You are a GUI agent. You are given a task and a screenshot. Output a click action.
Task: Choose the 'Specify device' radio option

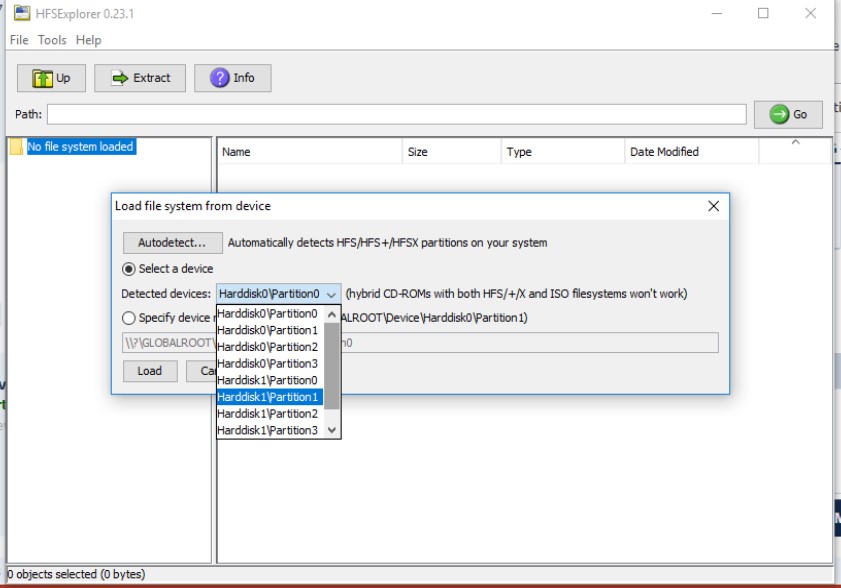point(129,318)
